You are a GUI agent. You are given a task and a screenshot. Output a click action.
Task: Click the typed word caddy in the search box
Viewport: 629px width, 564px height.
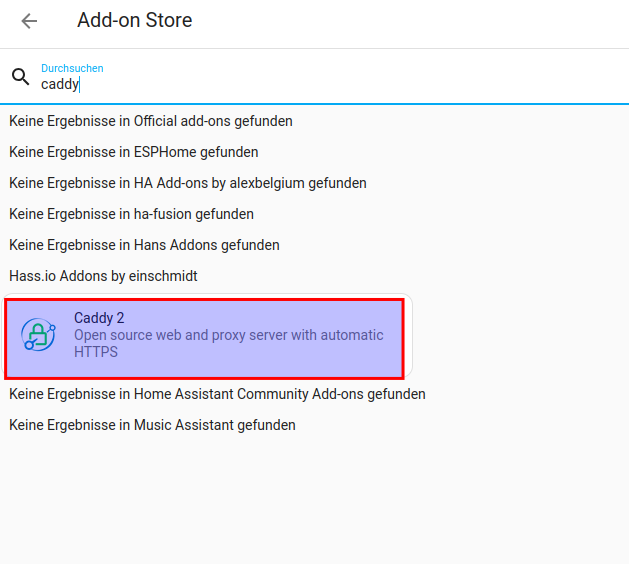click(x=58, y=85)
